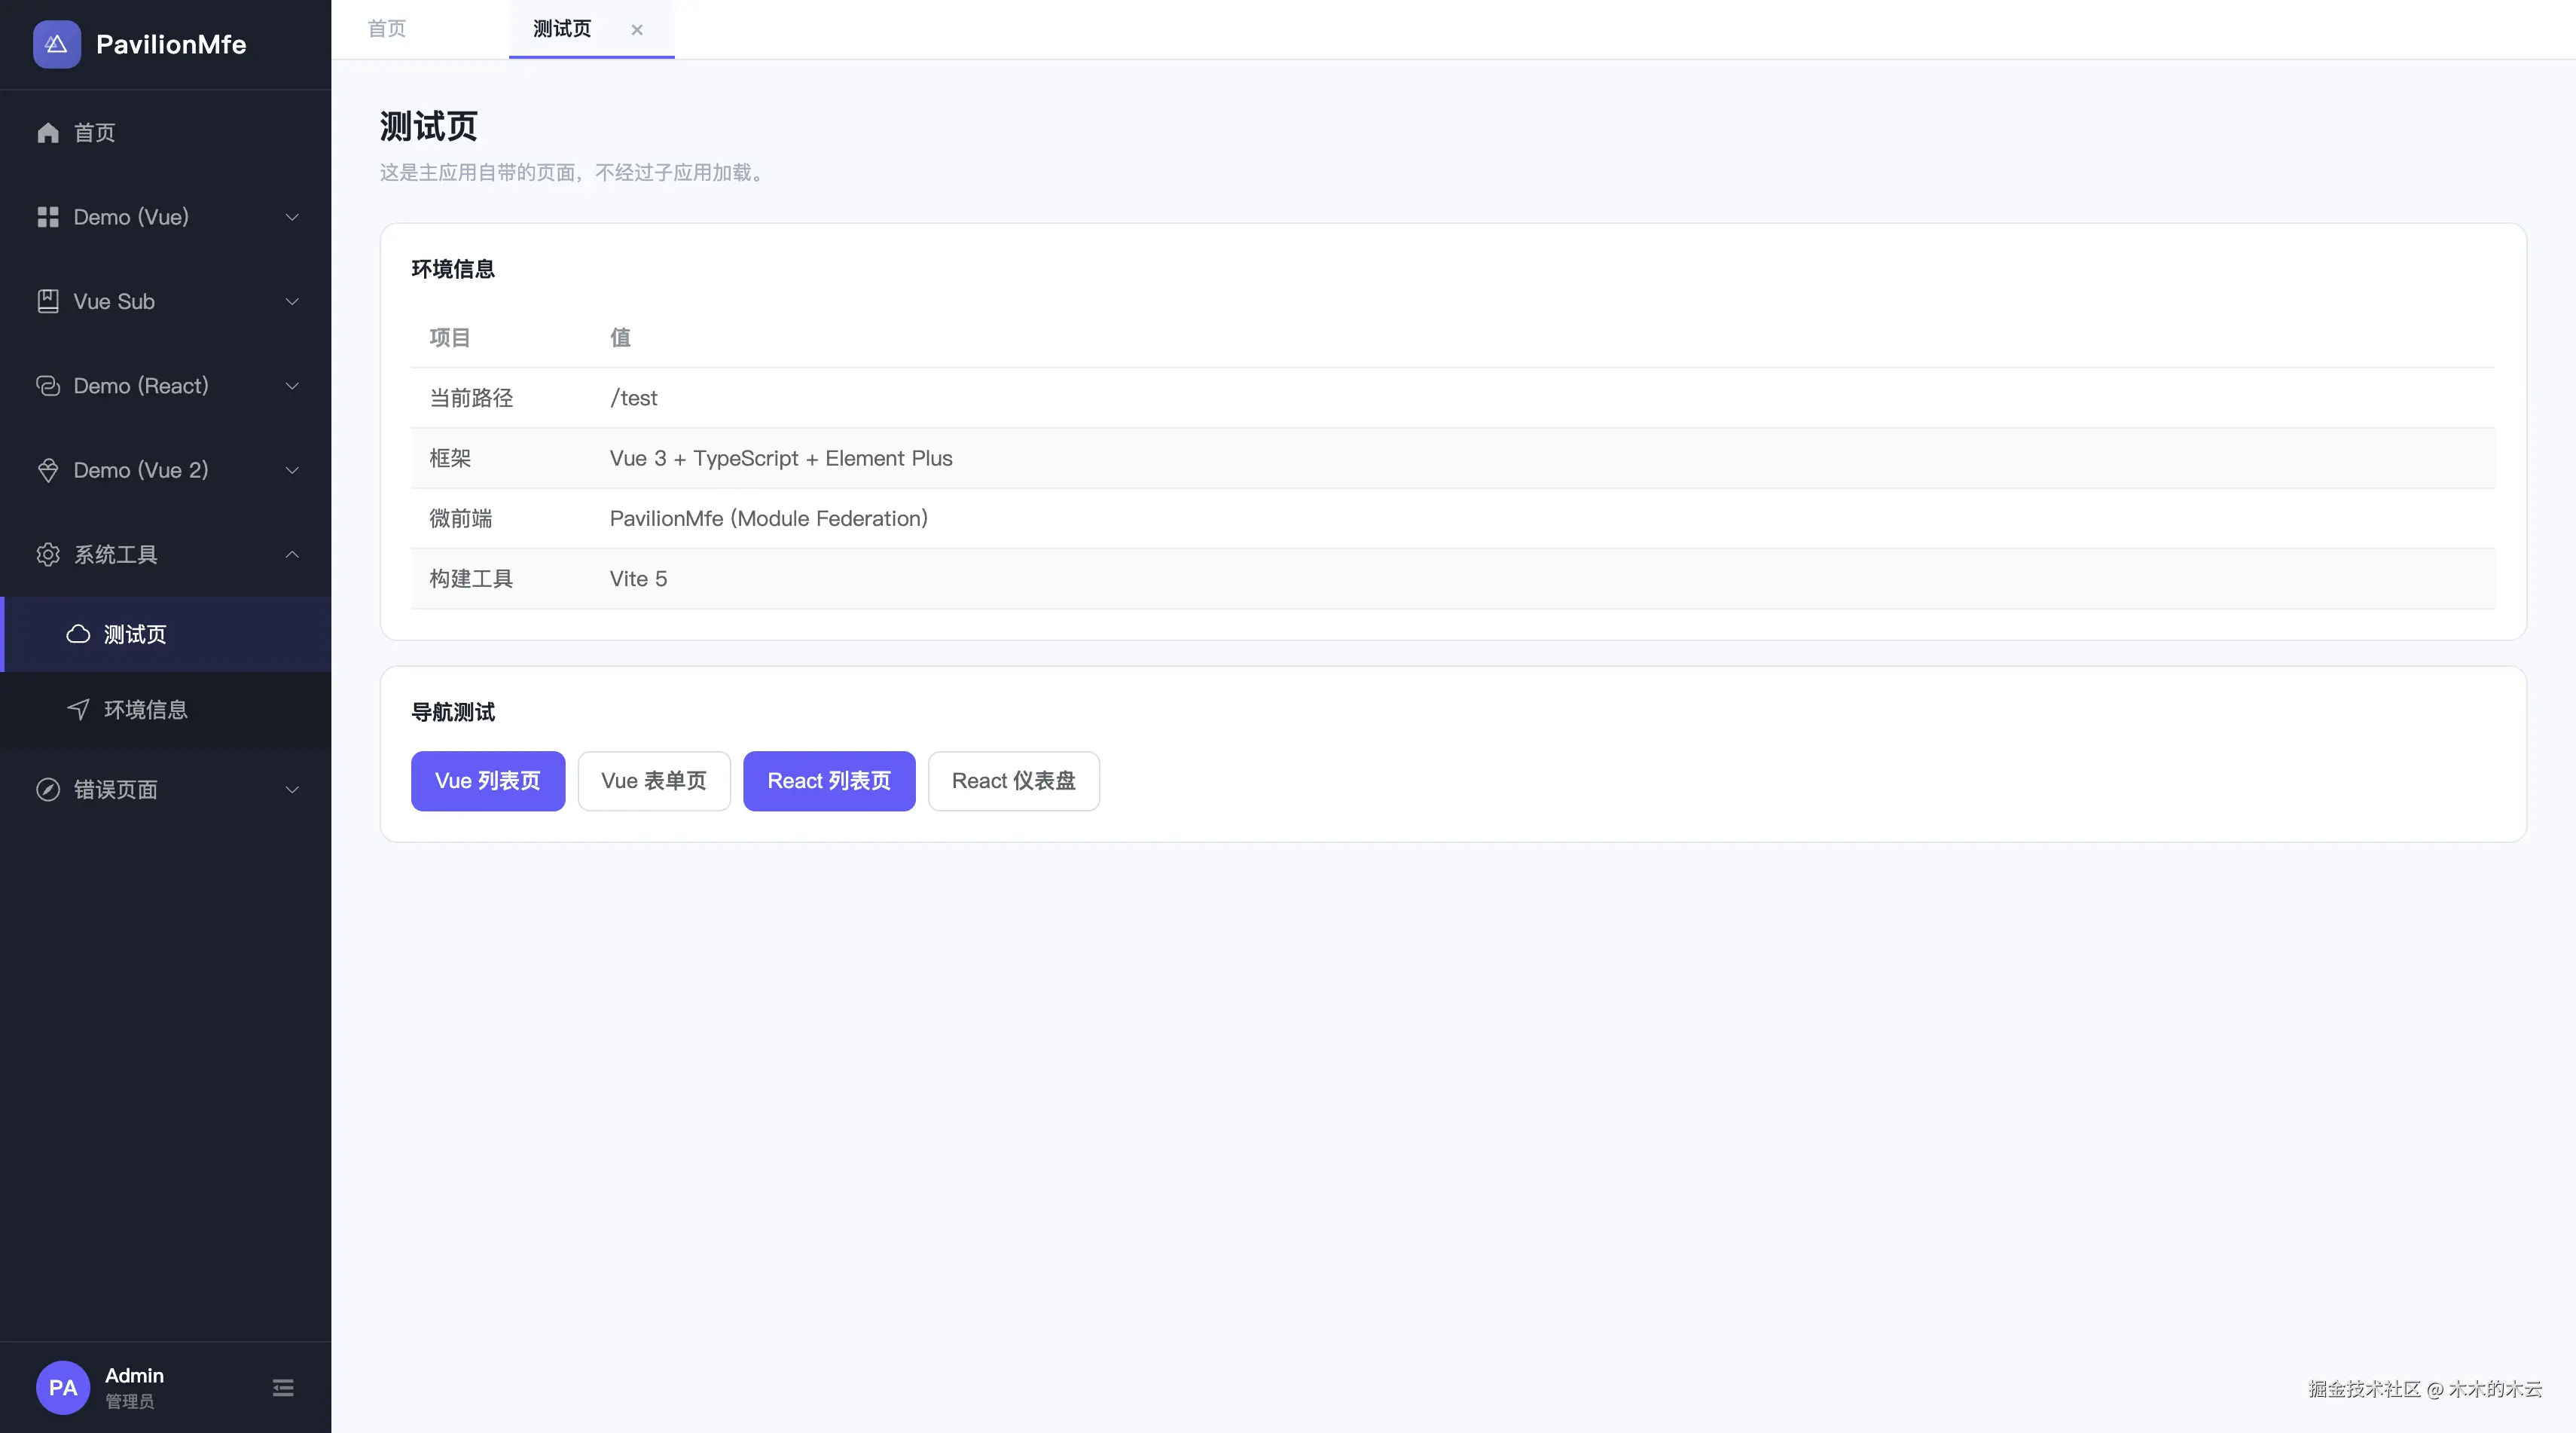Expand the Demo (React) menu chevron
This screenshot has height=1433, width=2576.
292,386
